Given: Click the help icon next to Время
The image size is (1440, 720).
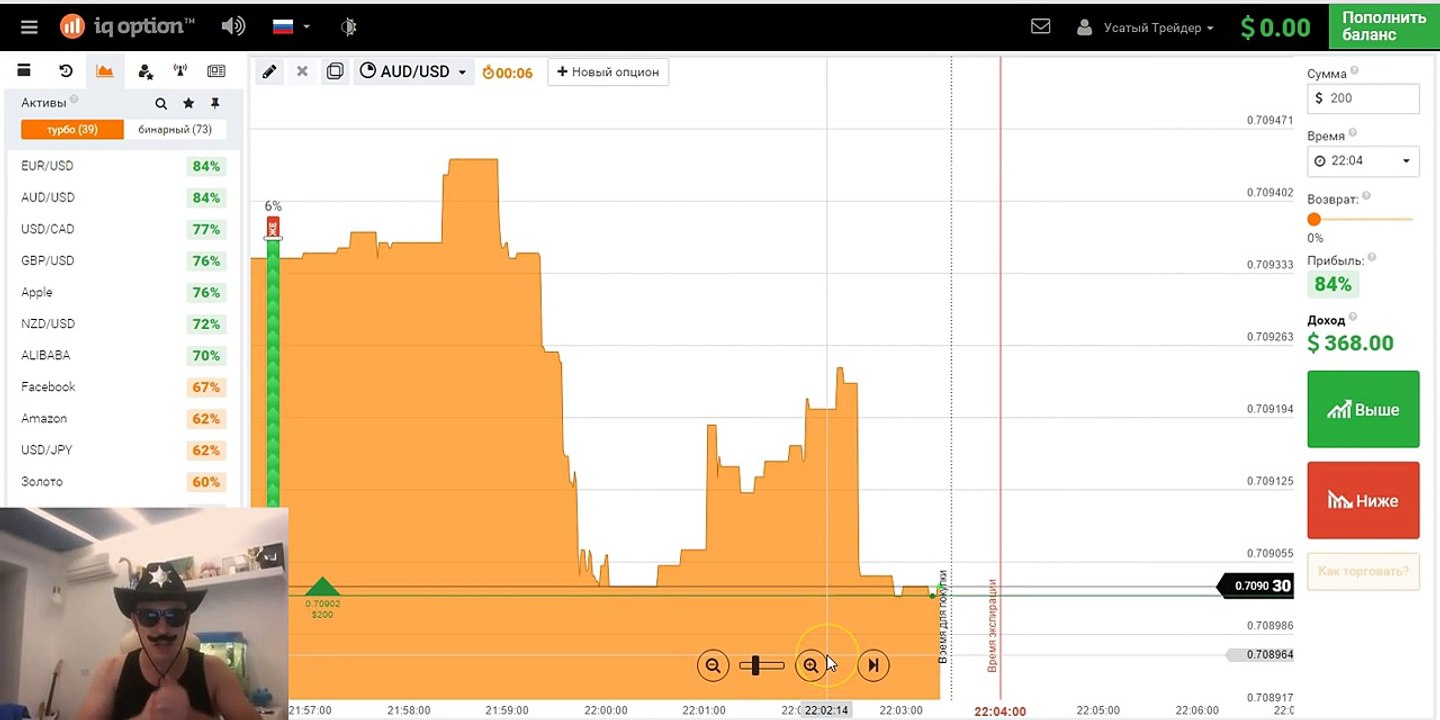Looking at the screenshot, I should (x=1353, y=133).
